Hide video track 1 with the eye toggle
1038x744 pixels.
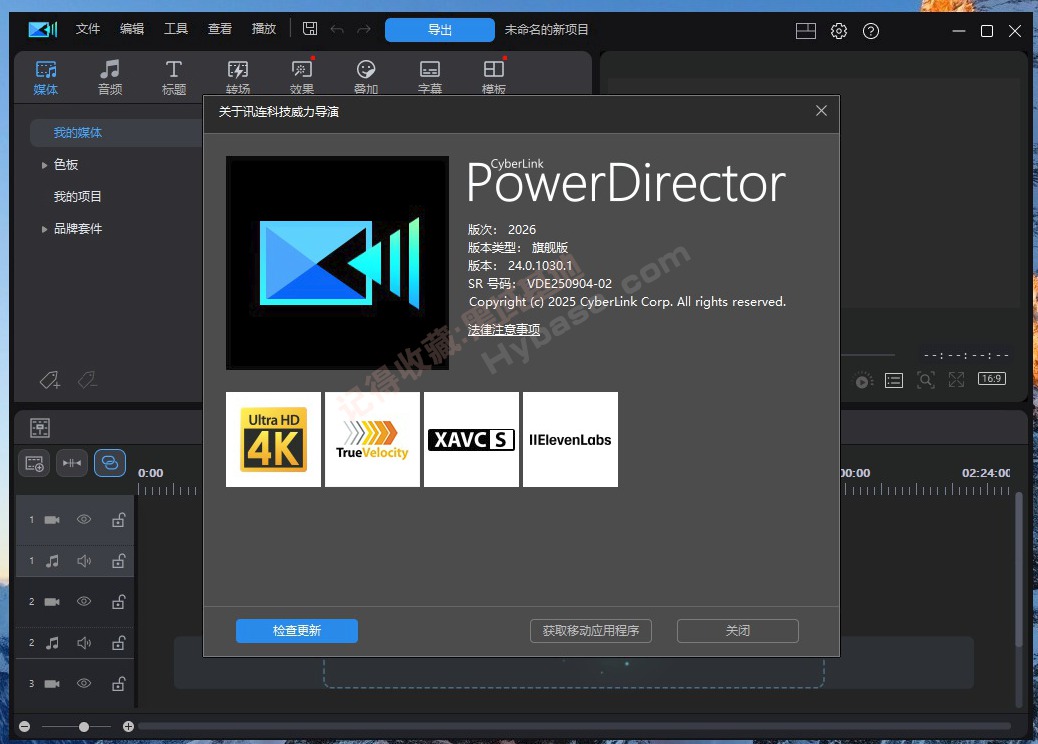click(x=84, y=519)
